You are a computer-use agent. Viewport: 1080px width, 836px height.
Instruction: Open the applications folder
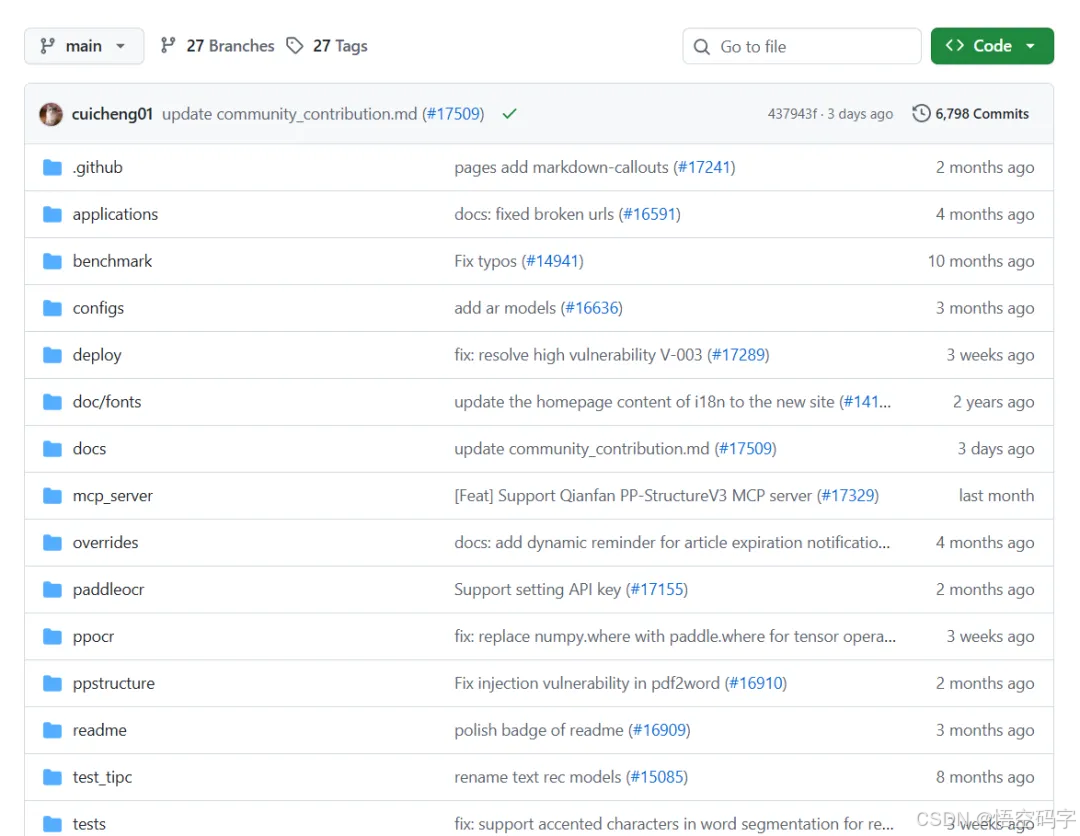coord(115,214)
